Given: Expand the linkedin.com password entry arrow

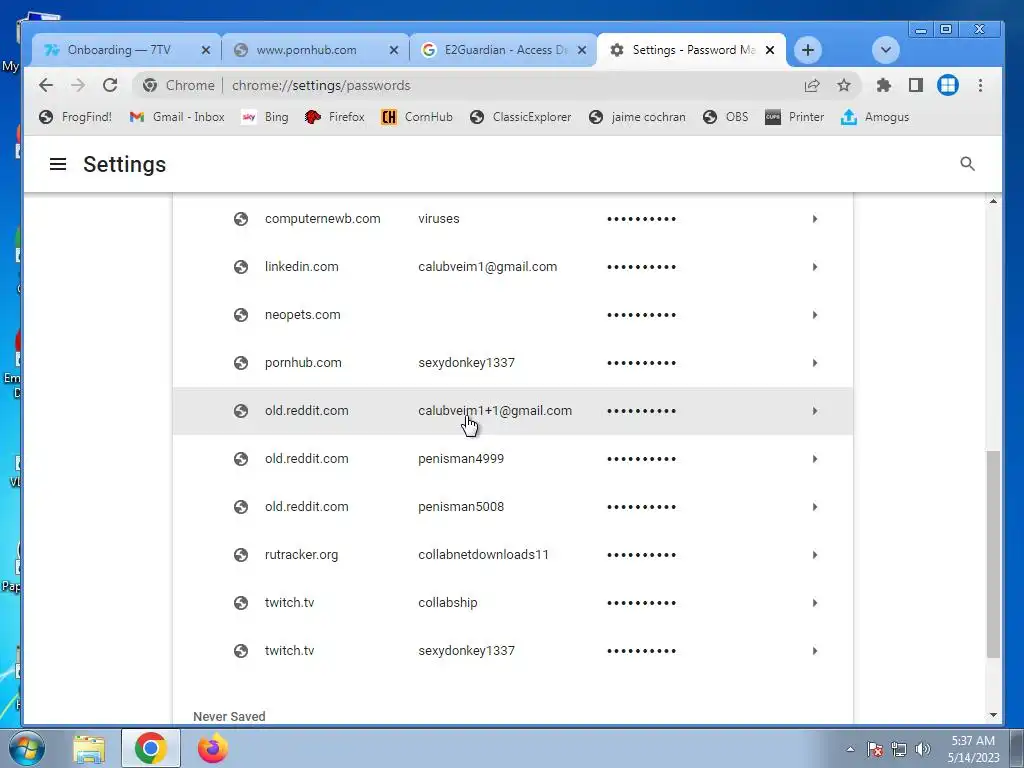Looking at the screenshot, I should point(814,266).
